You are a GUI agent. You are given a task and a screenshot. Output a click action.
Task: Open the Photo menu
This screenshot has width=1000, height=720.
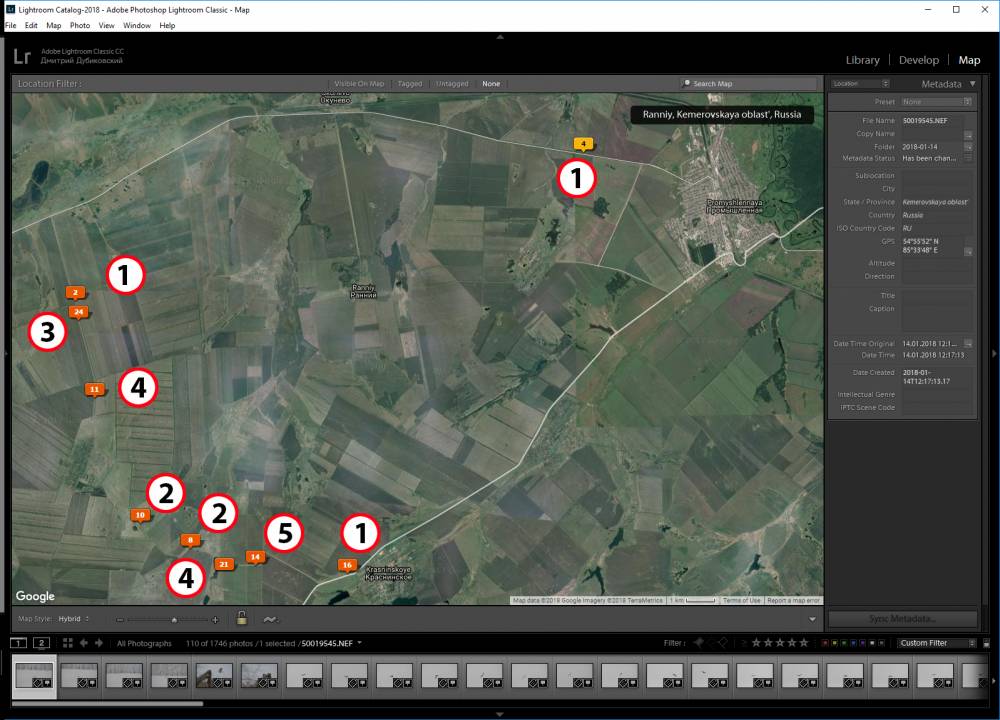80,25
